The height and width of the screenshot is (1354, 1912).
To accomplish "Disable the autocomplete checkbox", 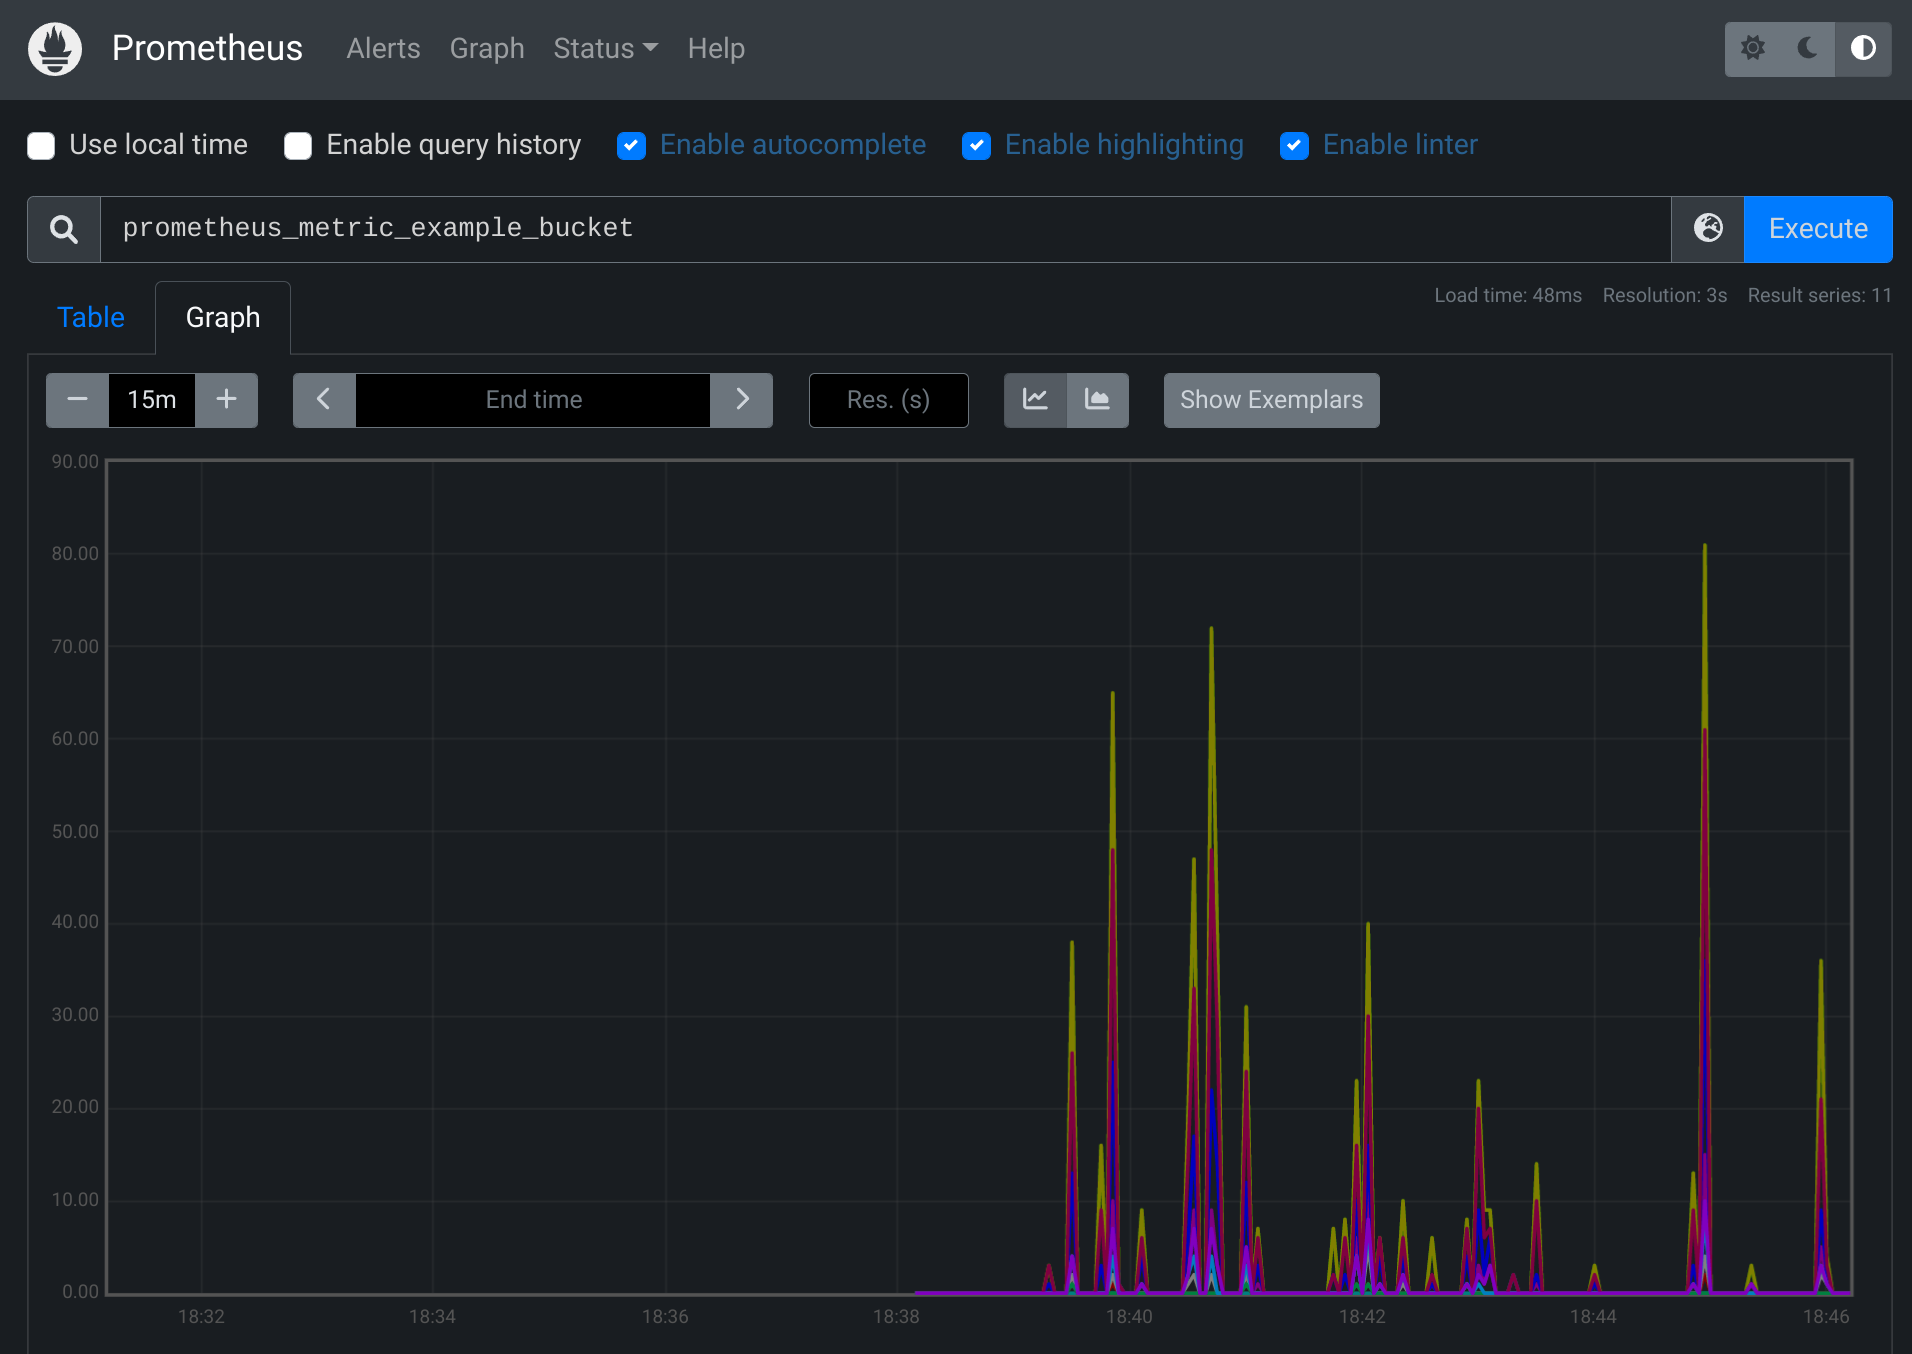I will [631, 146].
